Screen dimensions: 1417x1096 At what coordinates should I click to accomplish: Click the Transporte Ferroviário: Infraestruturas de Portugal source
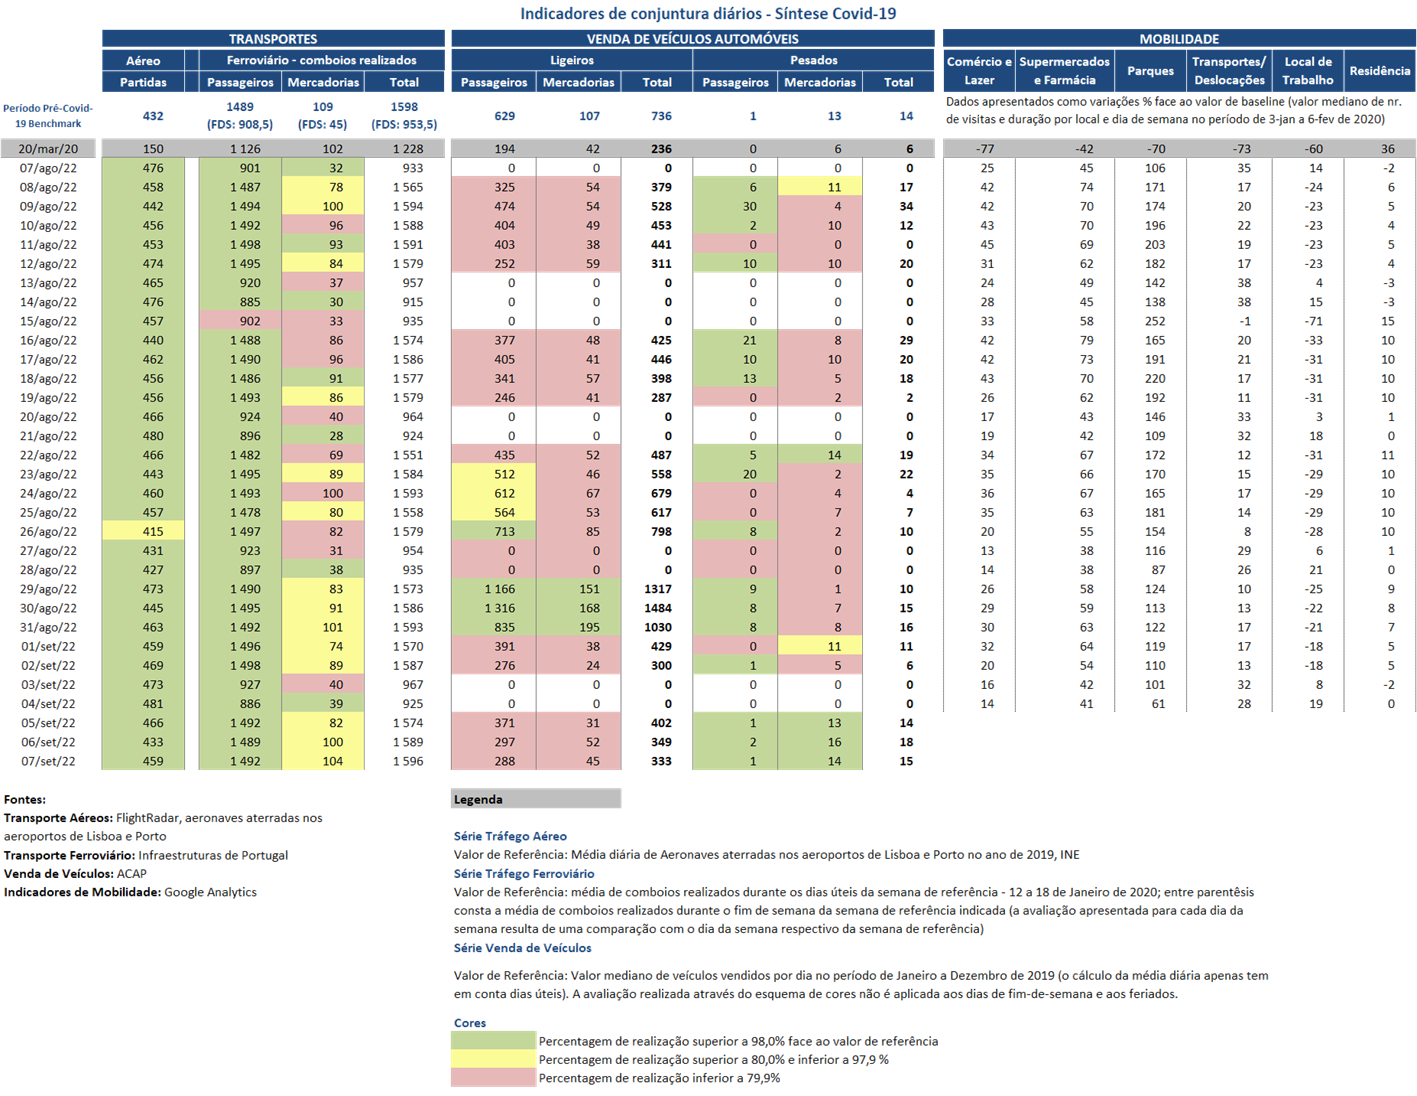pos(146,855)
